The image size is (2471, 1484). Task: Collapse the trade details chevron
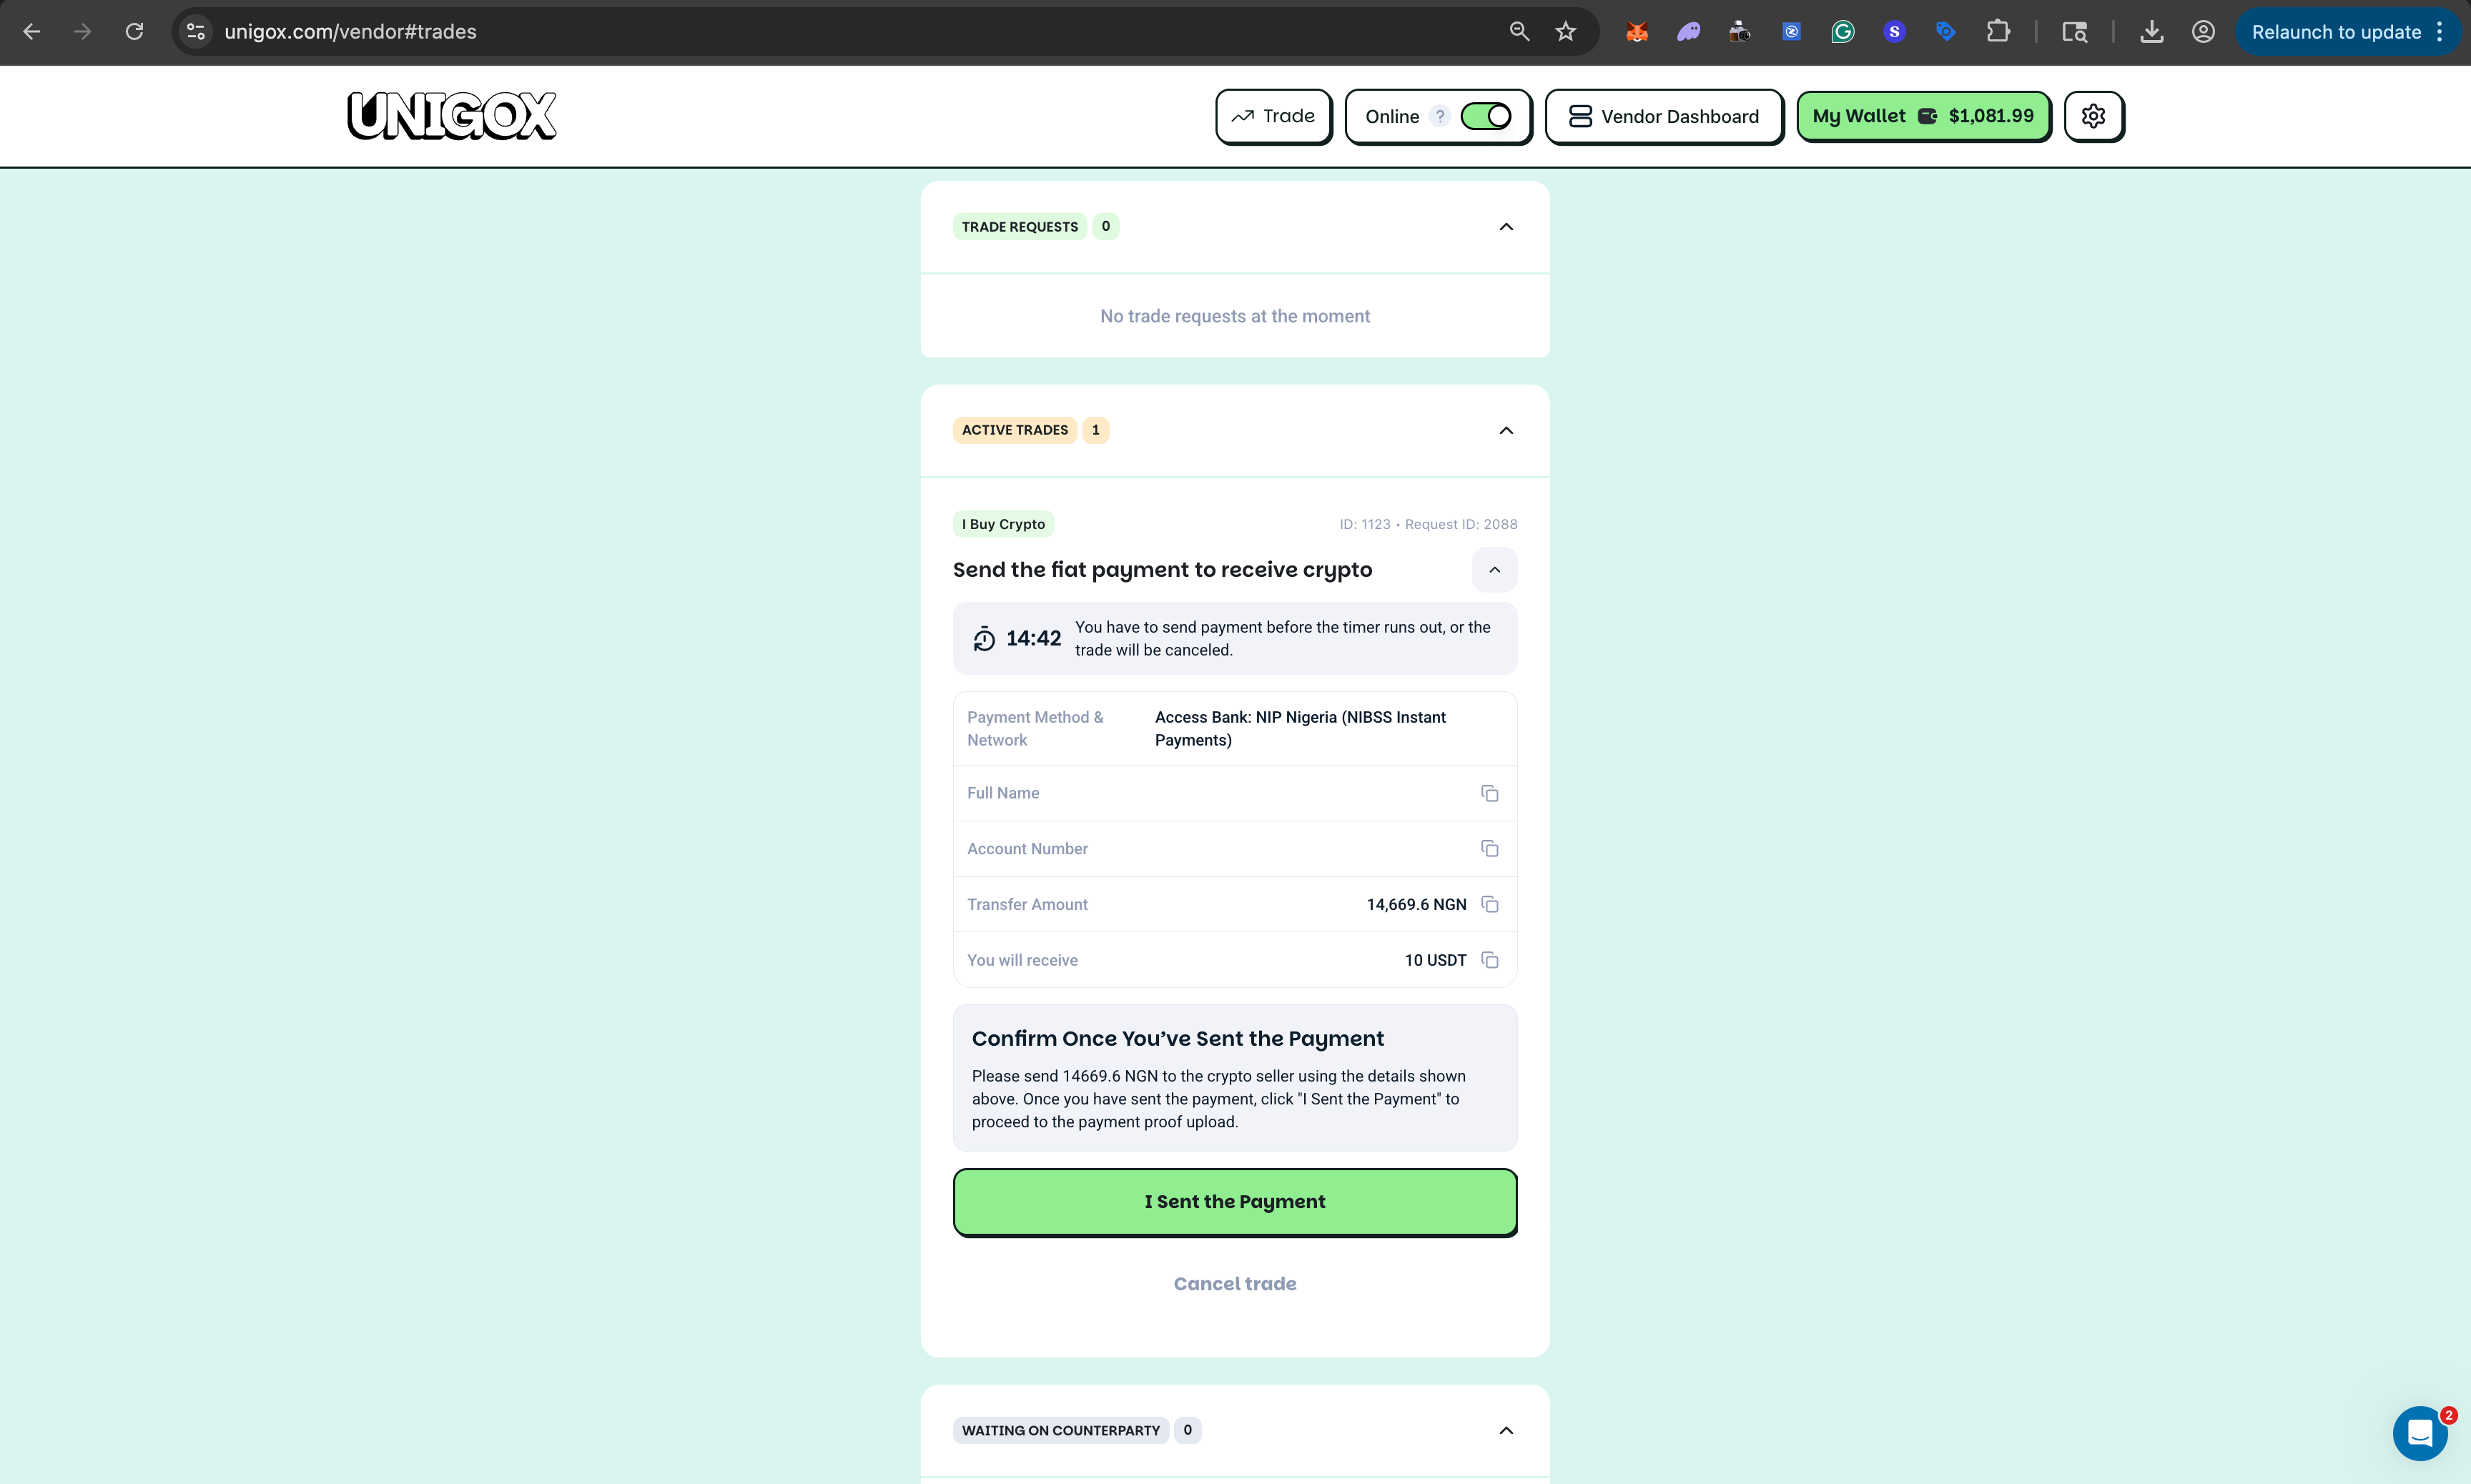click(x=1494, y=570)
